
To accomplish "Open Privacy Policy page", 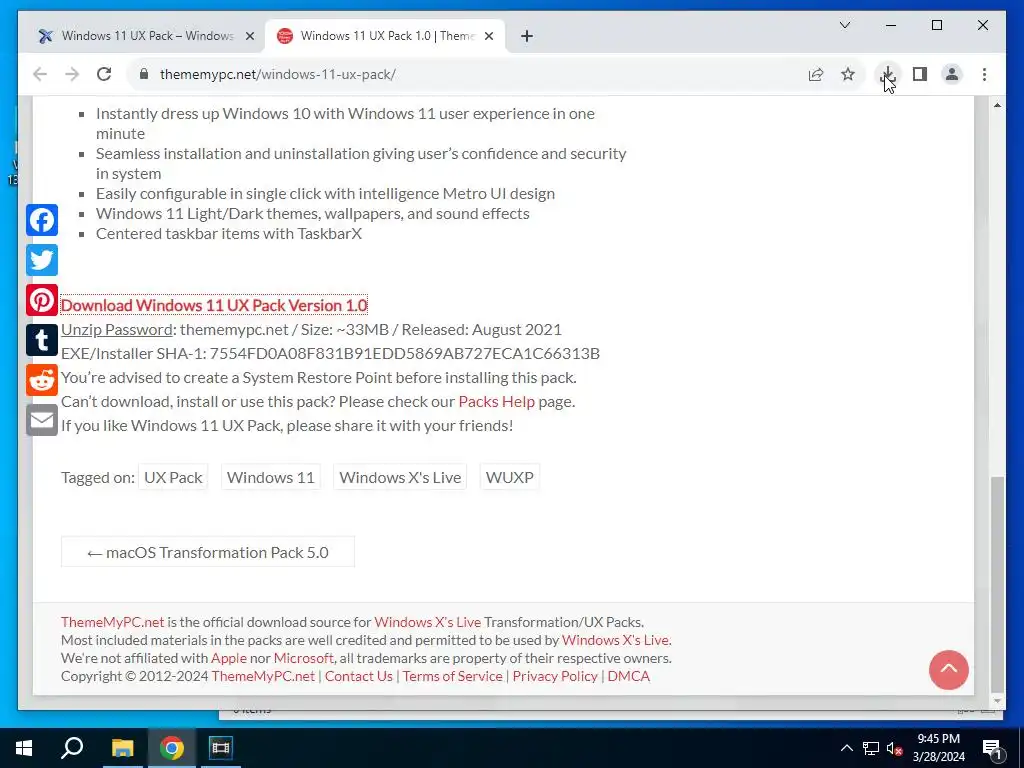I will (x=554, y=676).
